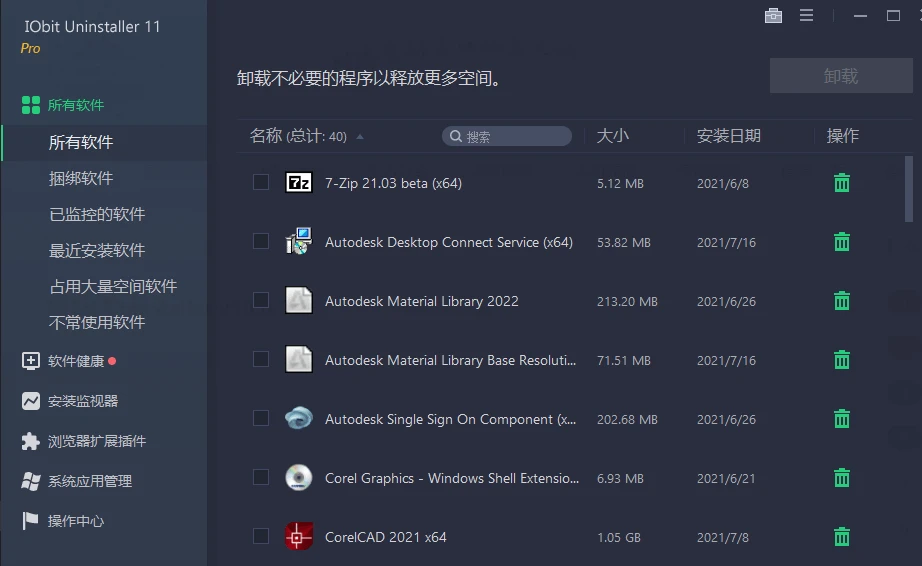The height and width of the screenshot is (566, 922).
Task: Show 最近安装软件 list
Action: tap(97, 250)
